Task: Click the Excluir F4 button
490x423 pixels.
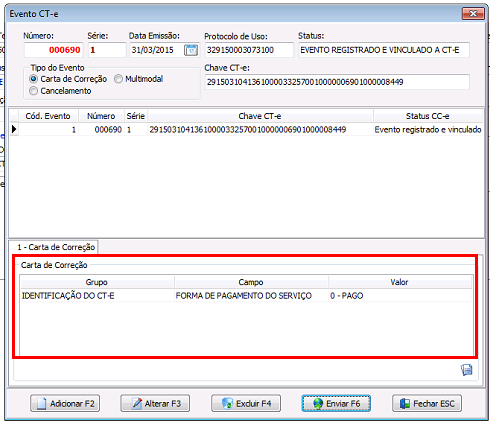Action: tap(246, 403)
